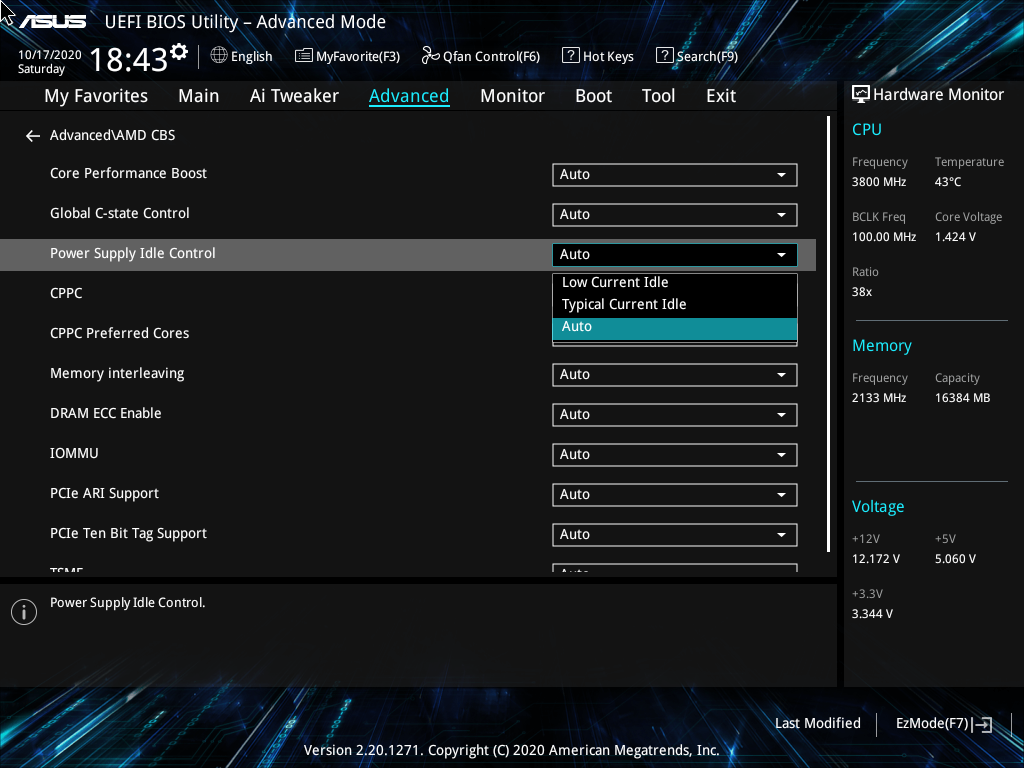Select the Advanced tab

[409, 96]
